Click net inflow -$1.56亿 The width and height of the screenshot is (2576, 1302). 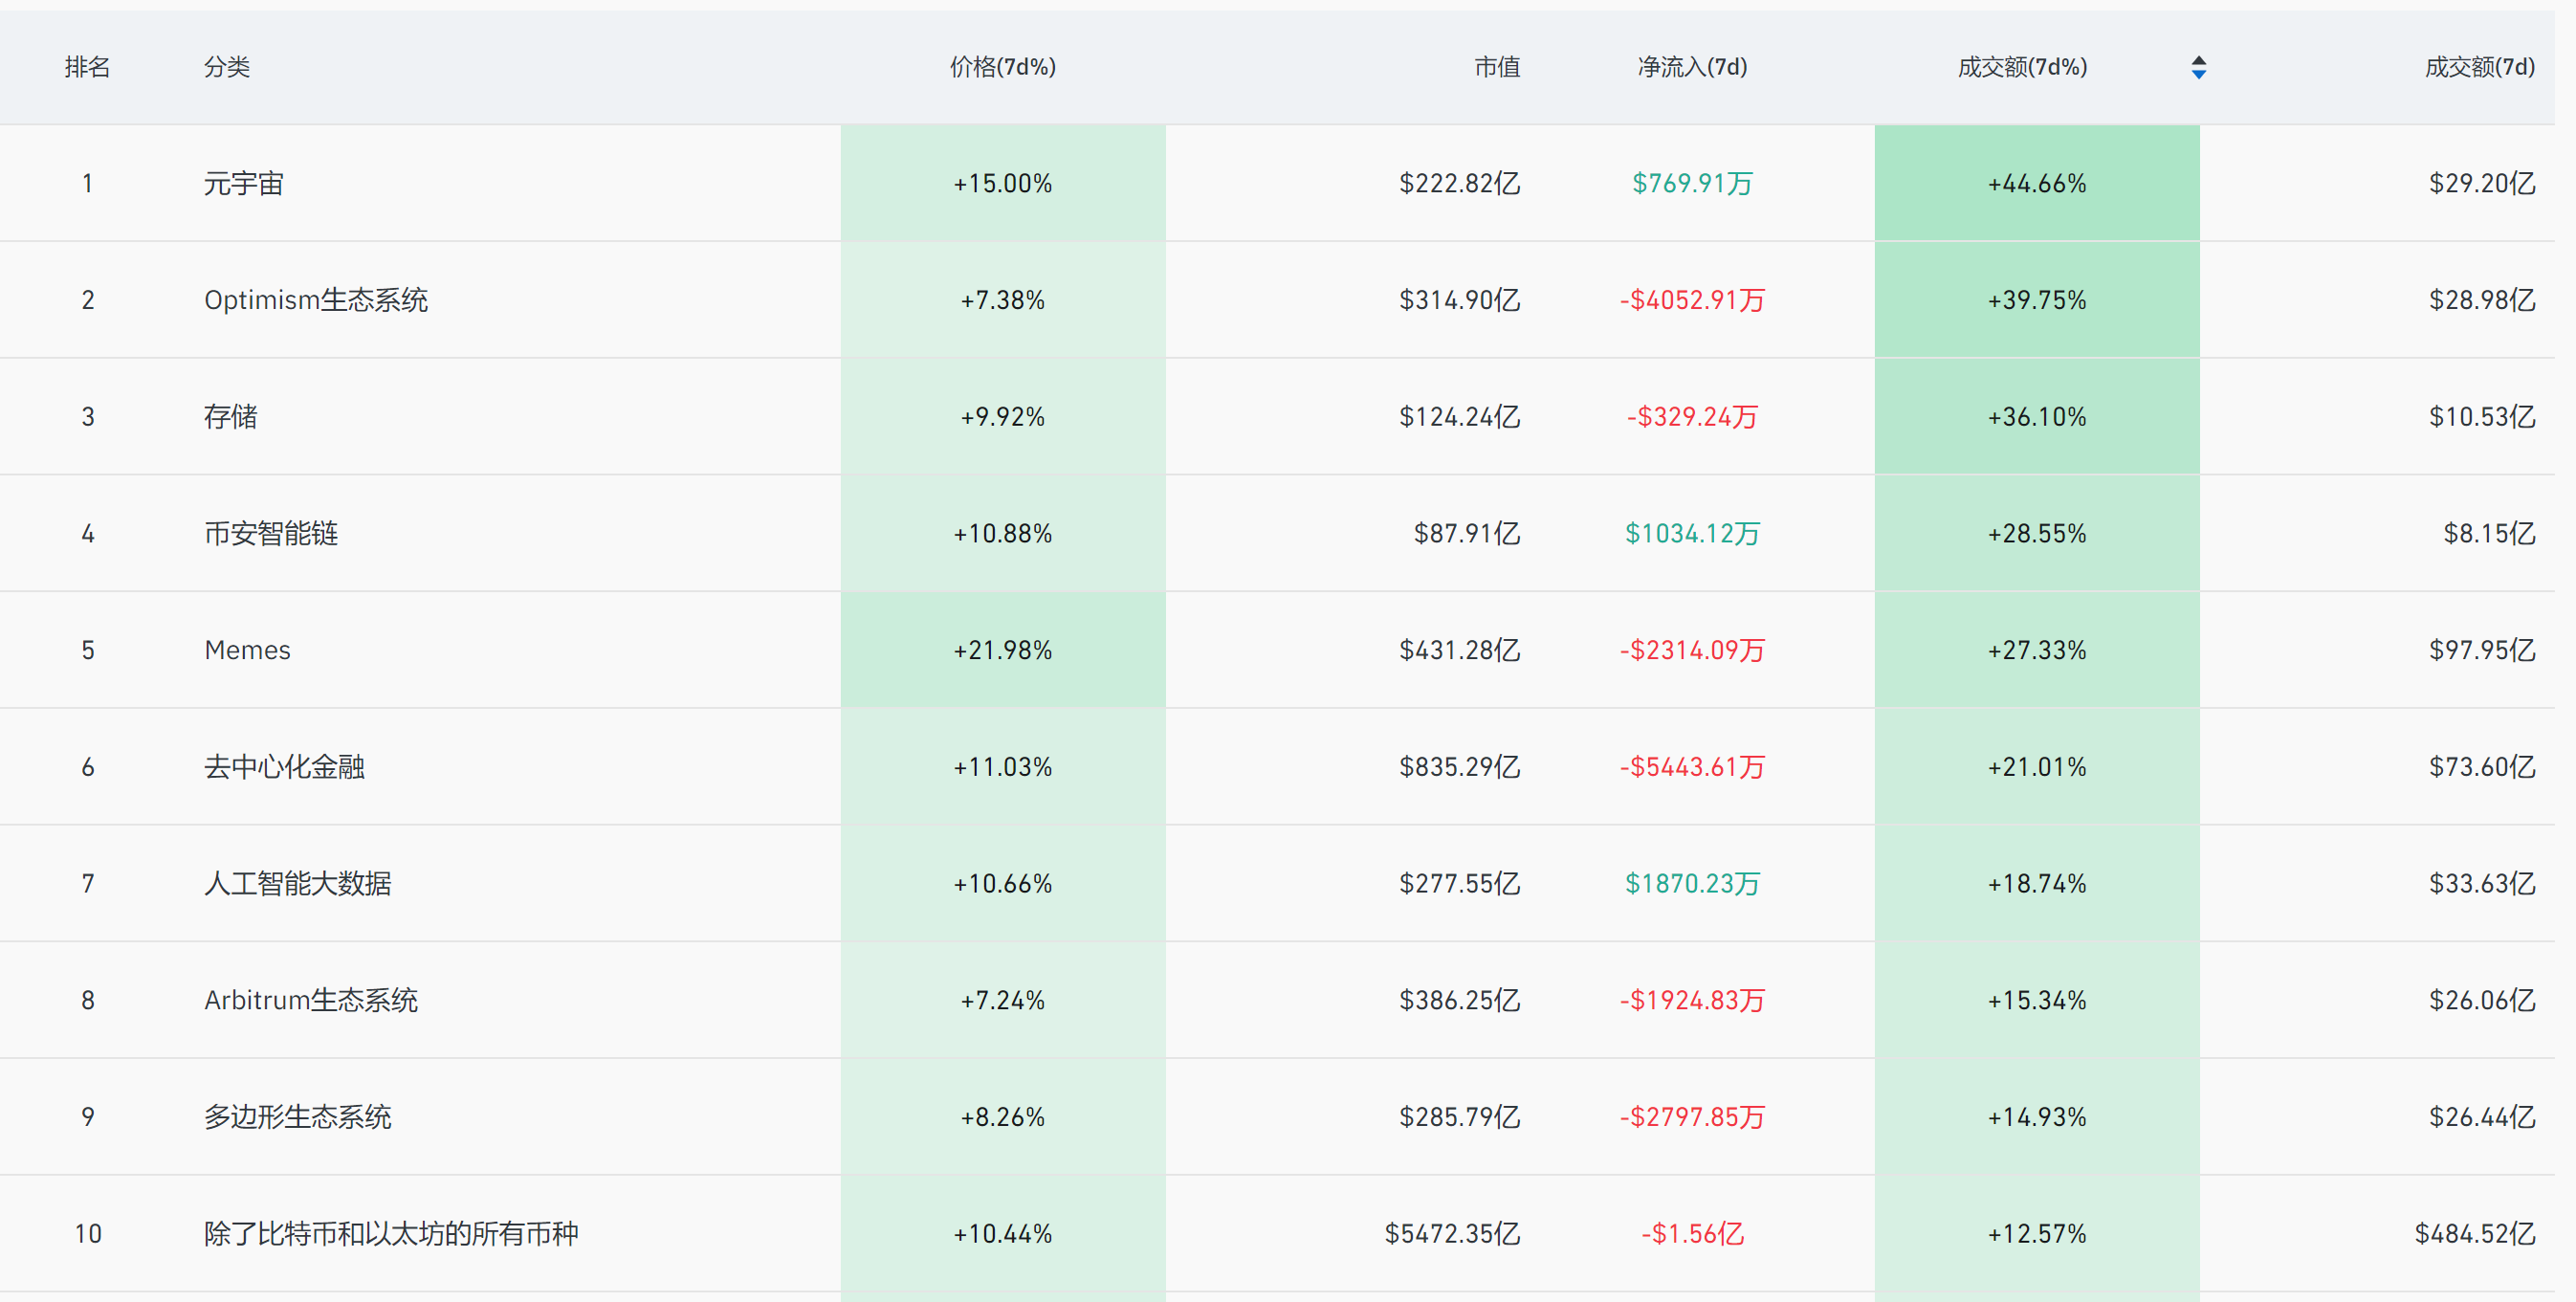coord(1692,1234)
